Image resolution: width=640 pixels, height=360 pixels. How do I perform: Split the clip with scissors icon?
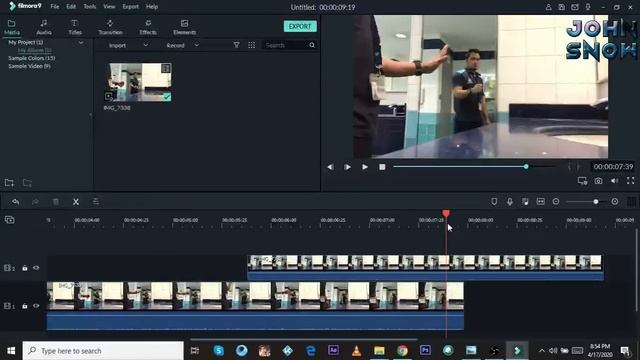[x=76, y=201]
